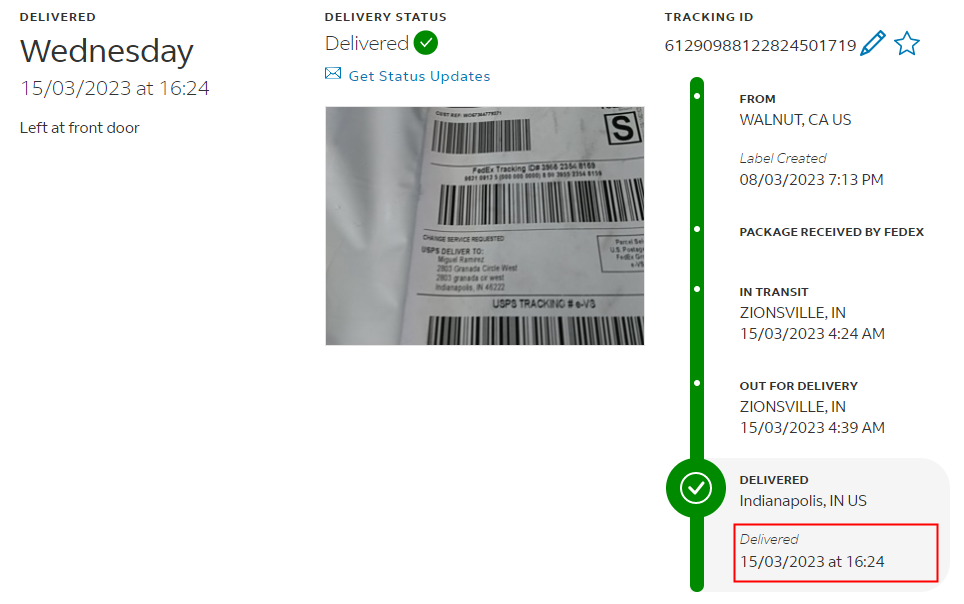This screenshot has width=964, height=604.
Task: Click the OUT FOR DELIVERY heading
Action: [799, 386]
